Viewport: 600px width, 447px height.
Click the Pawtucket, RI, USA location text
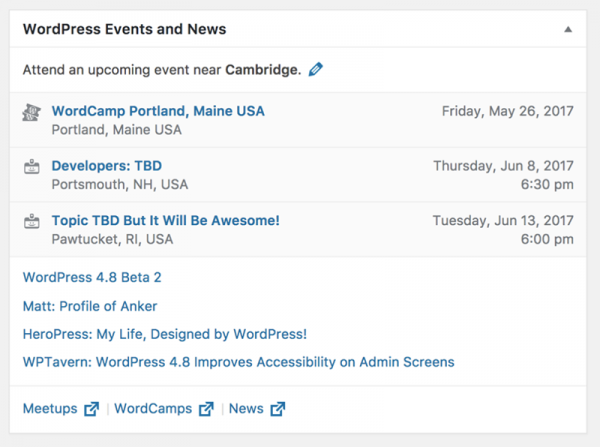pos(112,239)
